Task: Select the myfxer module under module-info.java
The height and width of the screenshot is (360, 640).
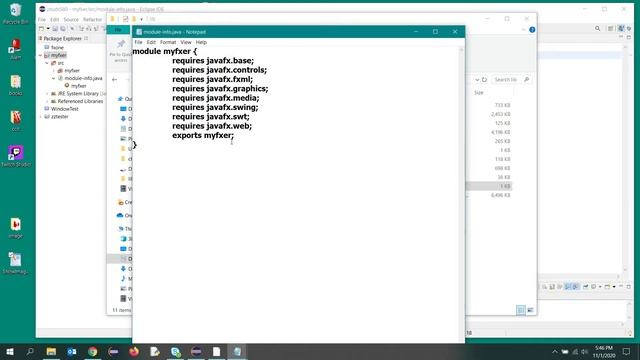Action: pos(76,86)
